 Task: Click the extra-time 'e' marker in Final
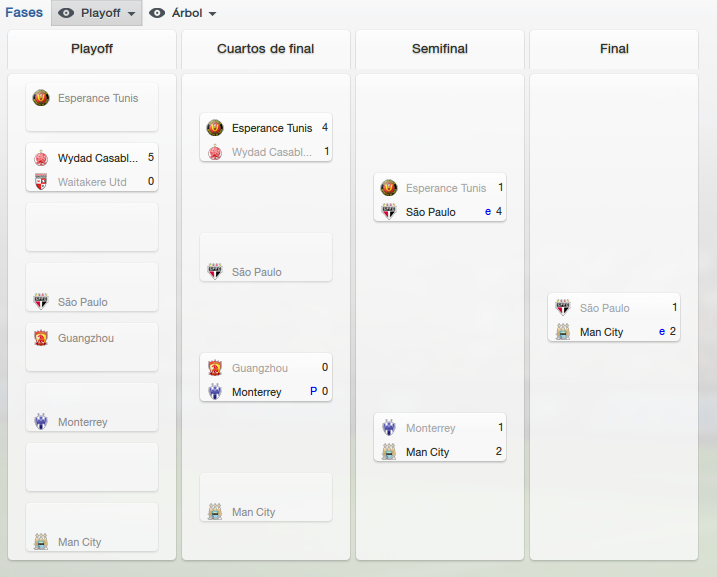[662, 332]
